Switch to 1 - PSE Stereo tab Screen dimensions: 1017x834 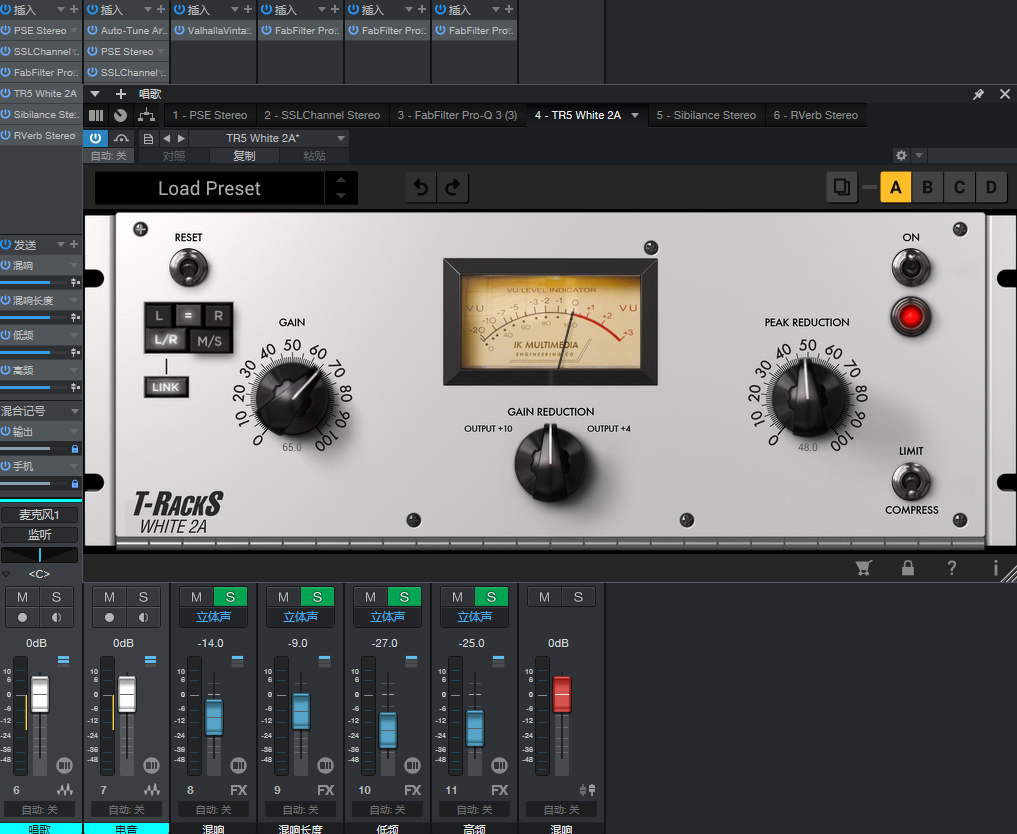pyautogui.click(x=209, y=115)
